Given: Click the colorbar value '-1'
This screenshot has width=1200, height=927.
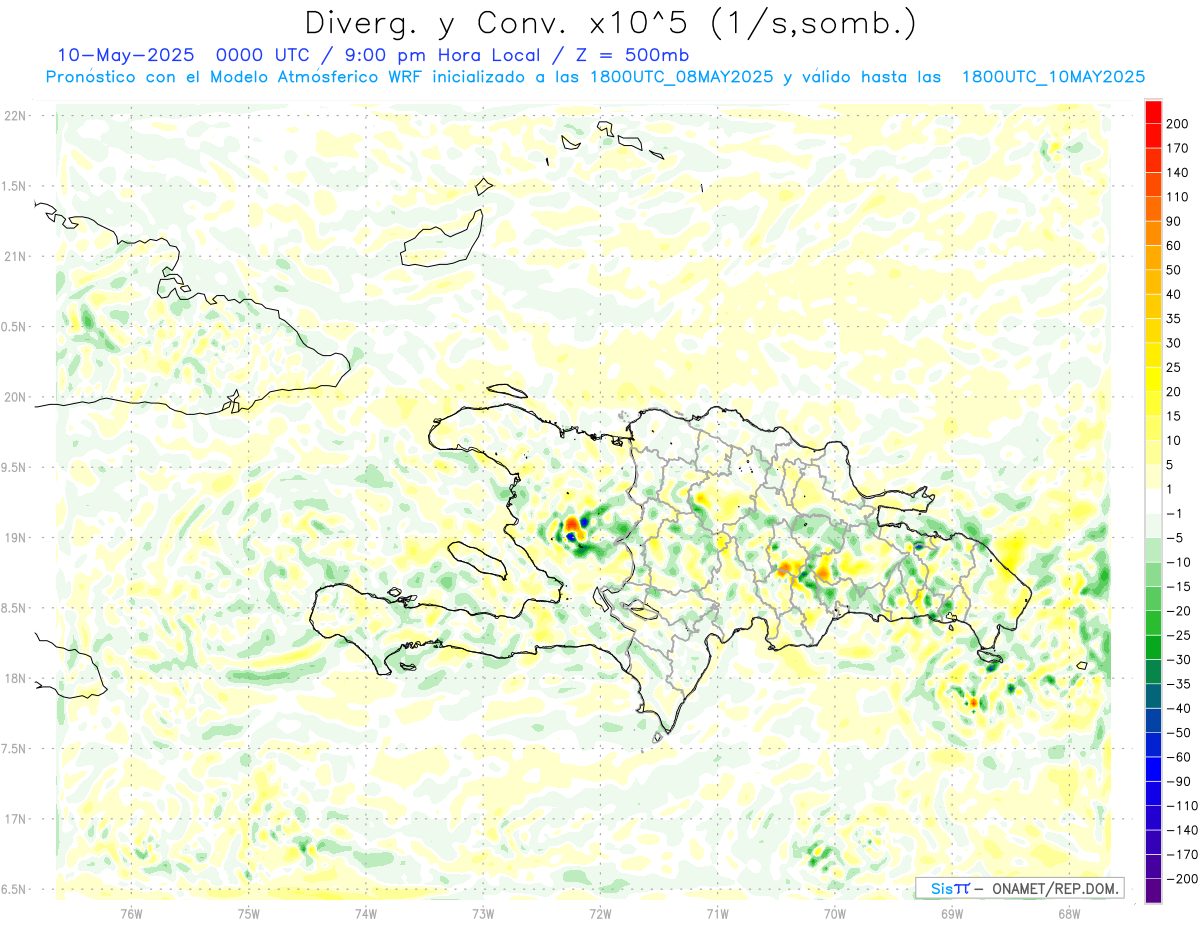Looking at the screenshot, I should tap(1174, 514).
